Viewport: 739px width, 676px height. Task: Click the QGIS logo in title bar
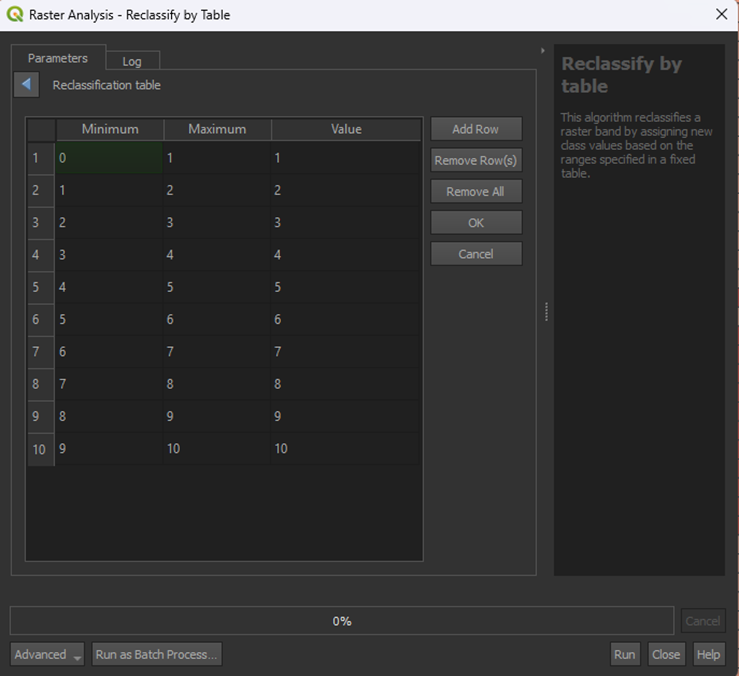coord(15,15)
